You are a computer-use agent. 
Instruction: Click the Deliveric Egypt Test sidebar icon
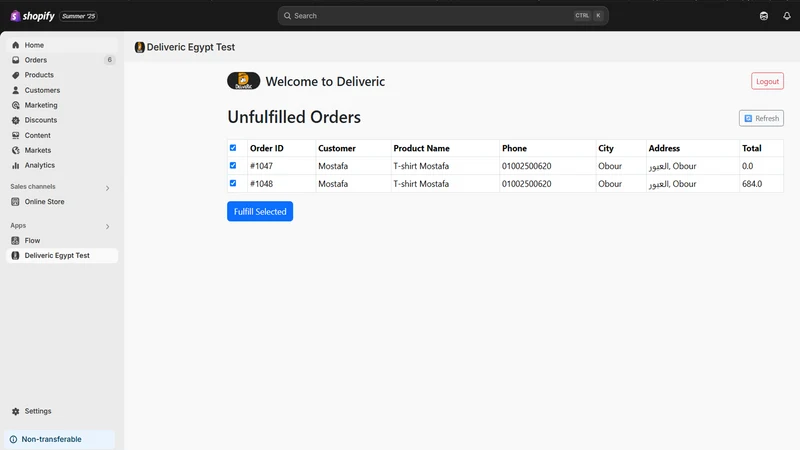point(15,256)
